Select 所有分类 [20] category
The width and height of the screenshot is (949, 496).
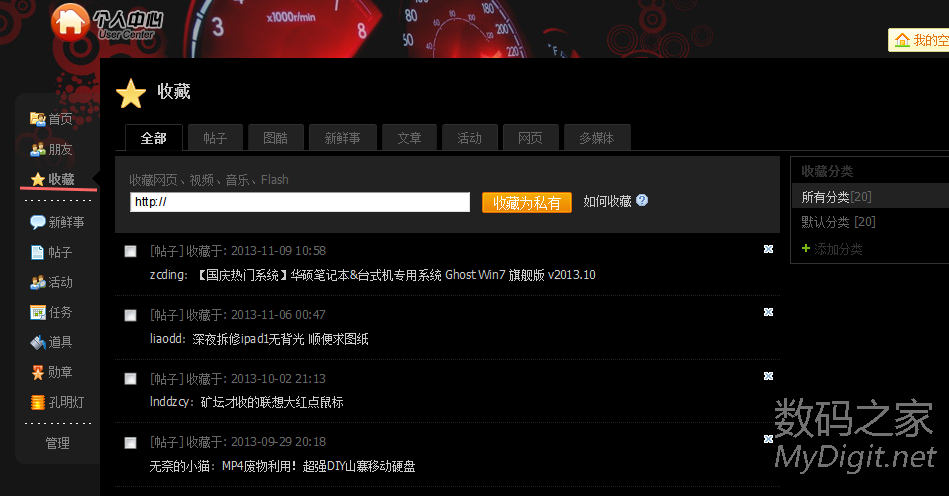coord(836,197)
